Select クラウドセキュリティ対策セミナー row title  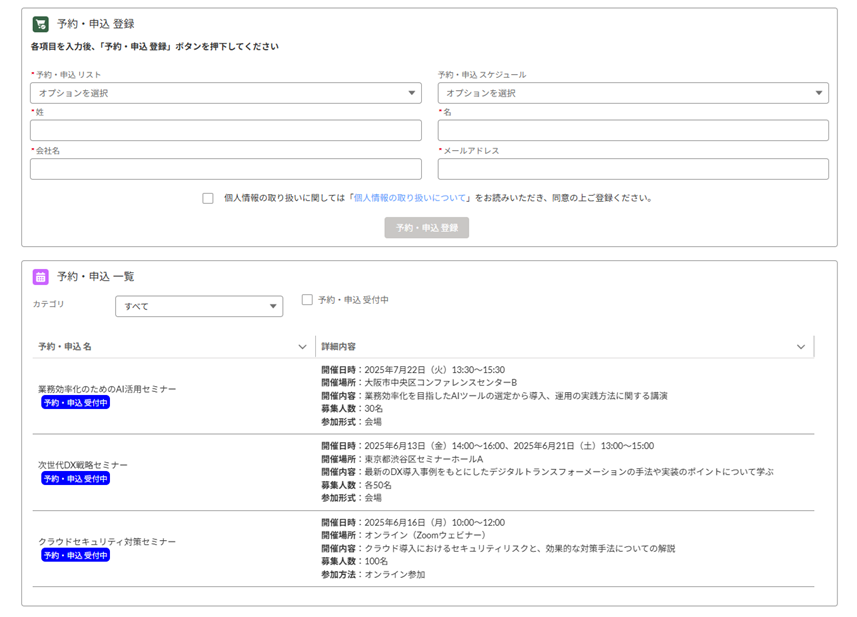pyautogui.click(x=107, y=542)
